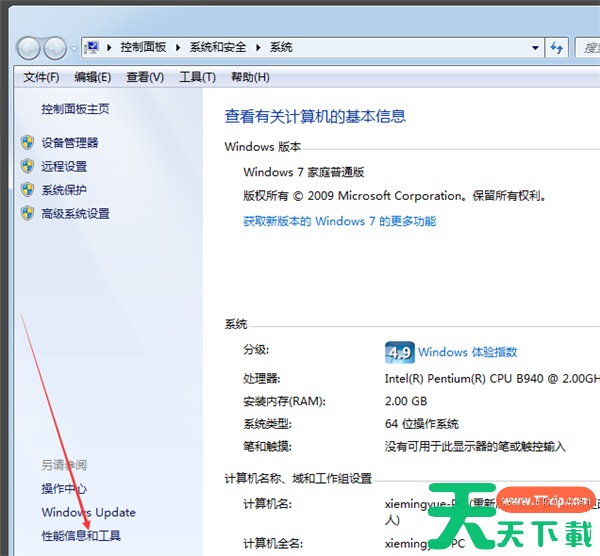The width and height of the screenshot is (600, 556).
Task: Go to 控制面板主页
Action: tap(75, 109)
